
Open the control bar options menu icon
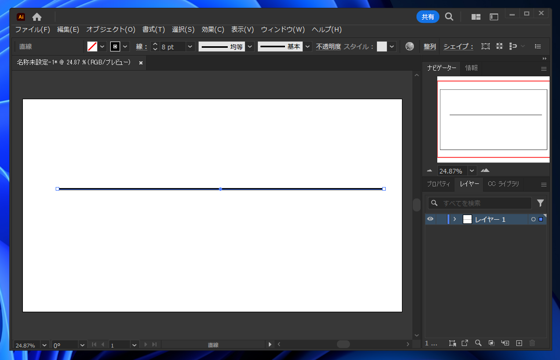(538, 46)
